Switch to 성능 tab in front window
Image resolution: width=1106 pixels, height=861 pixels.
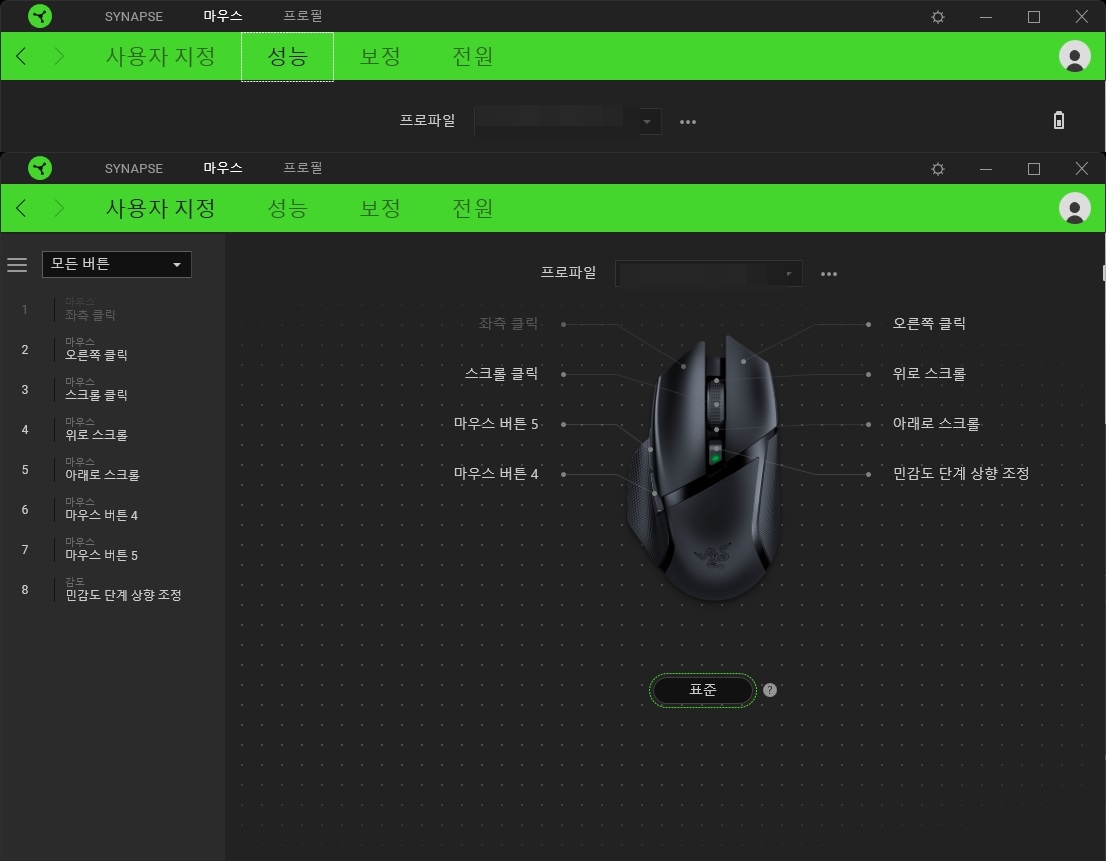[x=287, y=208]
